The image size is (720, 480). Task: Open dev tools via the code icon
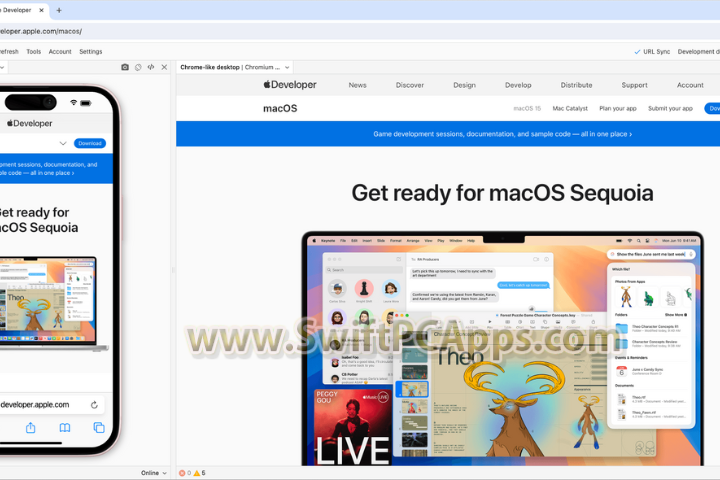tap(151, 67)
